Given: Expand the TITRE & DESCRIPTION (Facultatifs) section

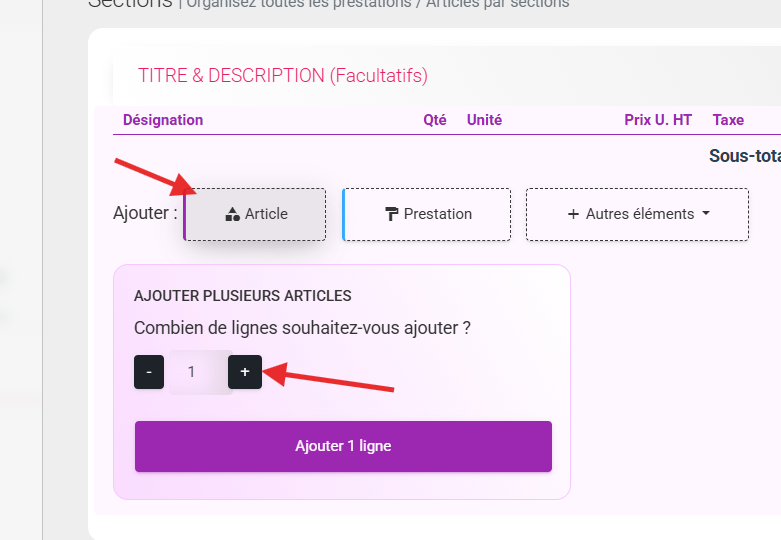Looking at the screenshot, I should (283, 76).
